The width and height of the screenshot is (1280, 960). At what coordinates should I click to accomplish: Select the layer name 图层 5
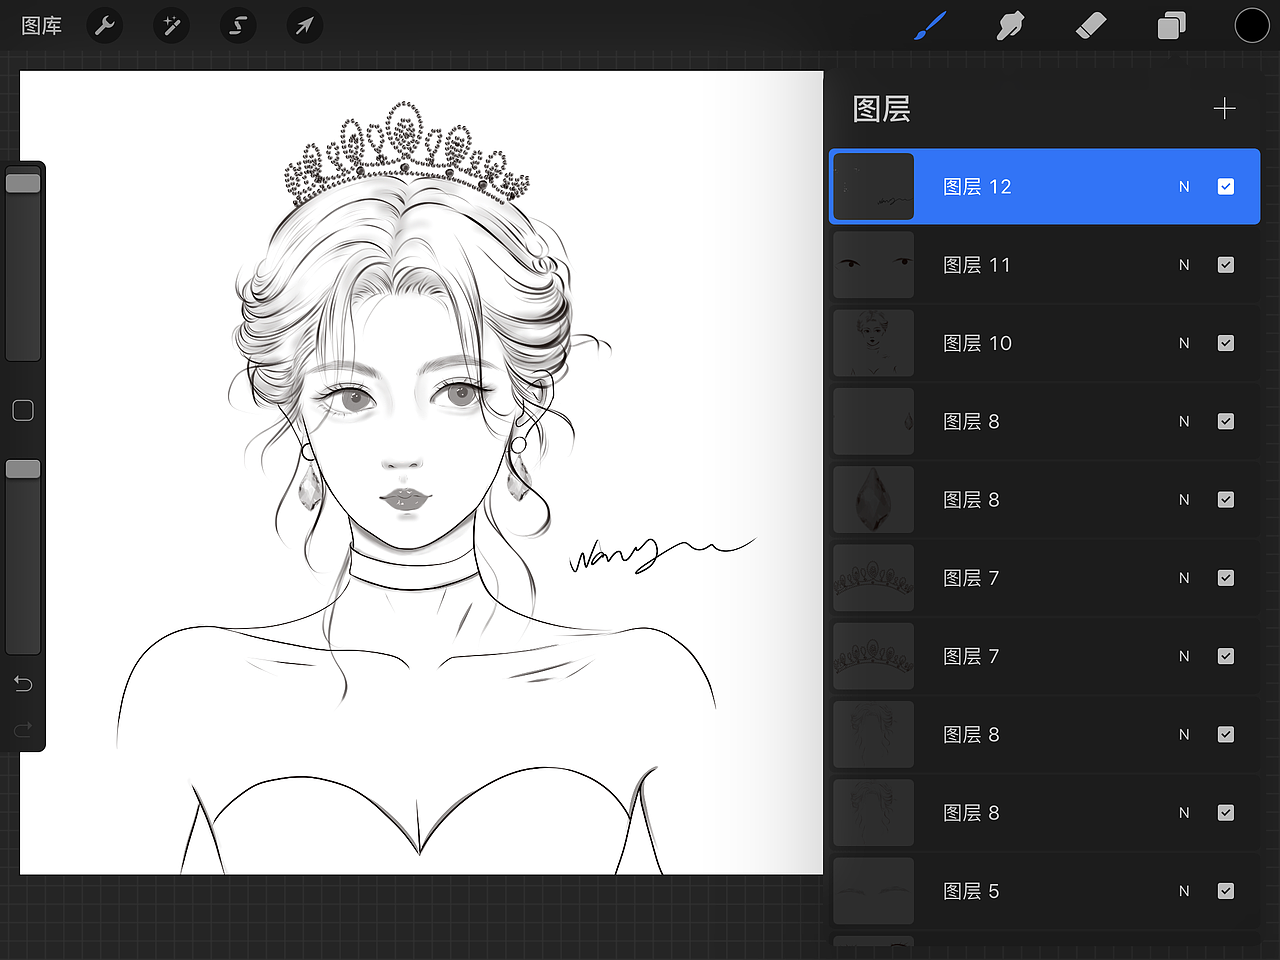point(971,891)
